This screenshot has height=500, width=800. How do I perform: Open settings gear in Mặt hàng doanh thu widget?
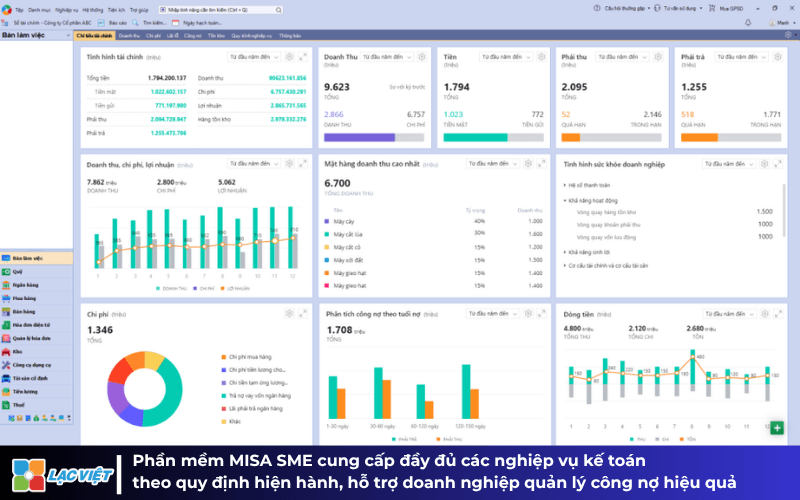click(528, 164)
